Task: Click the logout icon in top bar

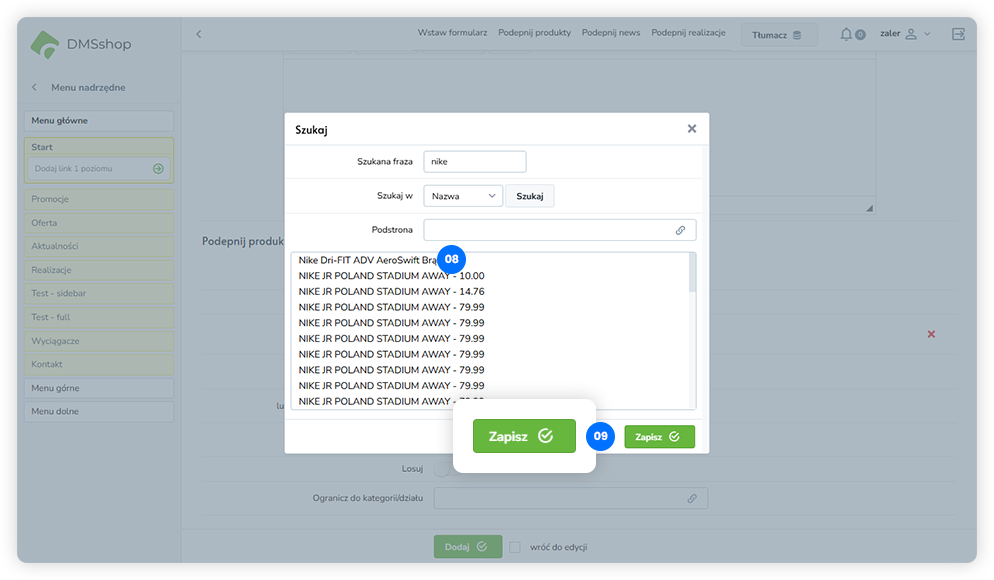Action: click(x=958, y=34)
